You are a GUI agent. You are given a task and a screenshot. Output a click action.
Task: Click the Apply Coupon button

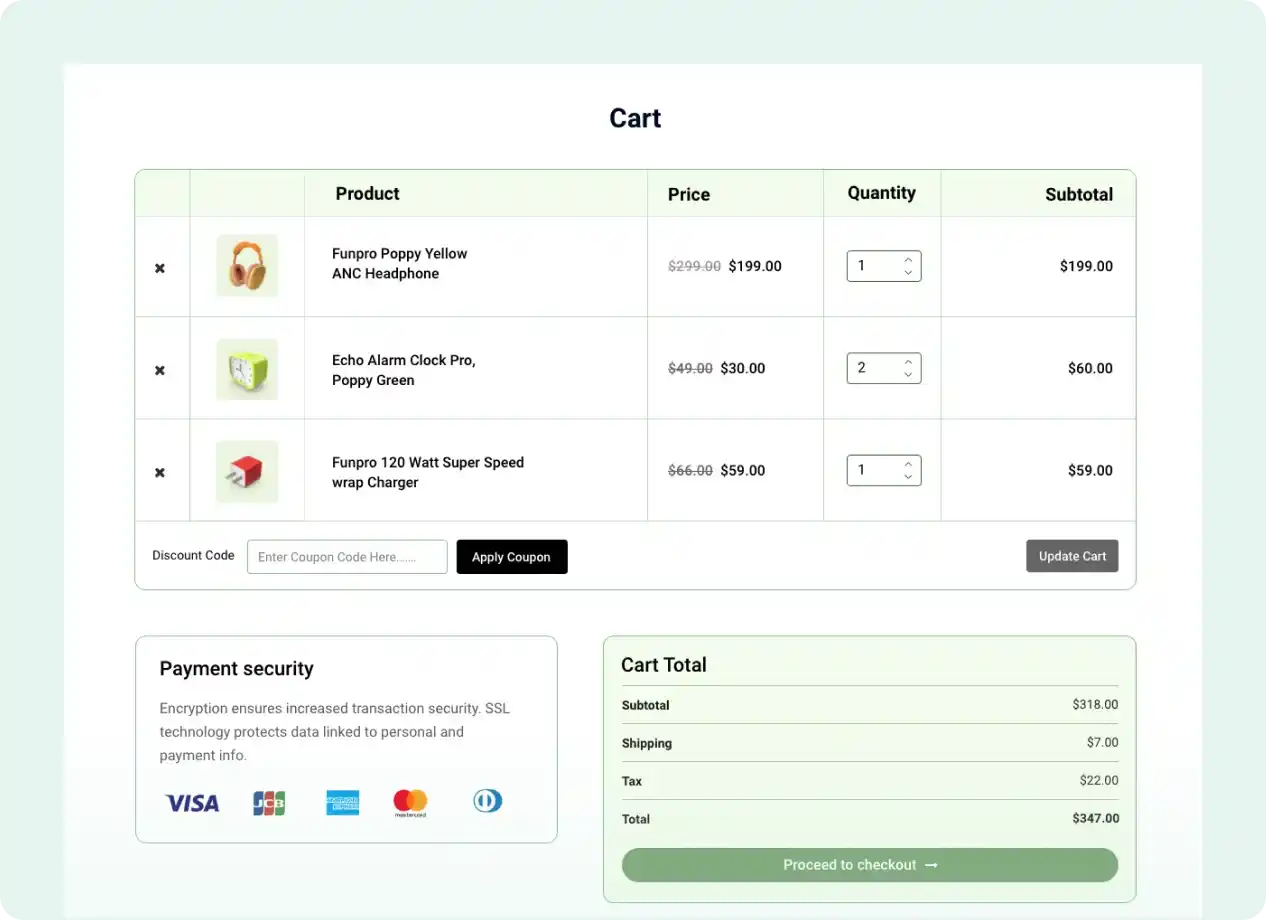[511, 556]
